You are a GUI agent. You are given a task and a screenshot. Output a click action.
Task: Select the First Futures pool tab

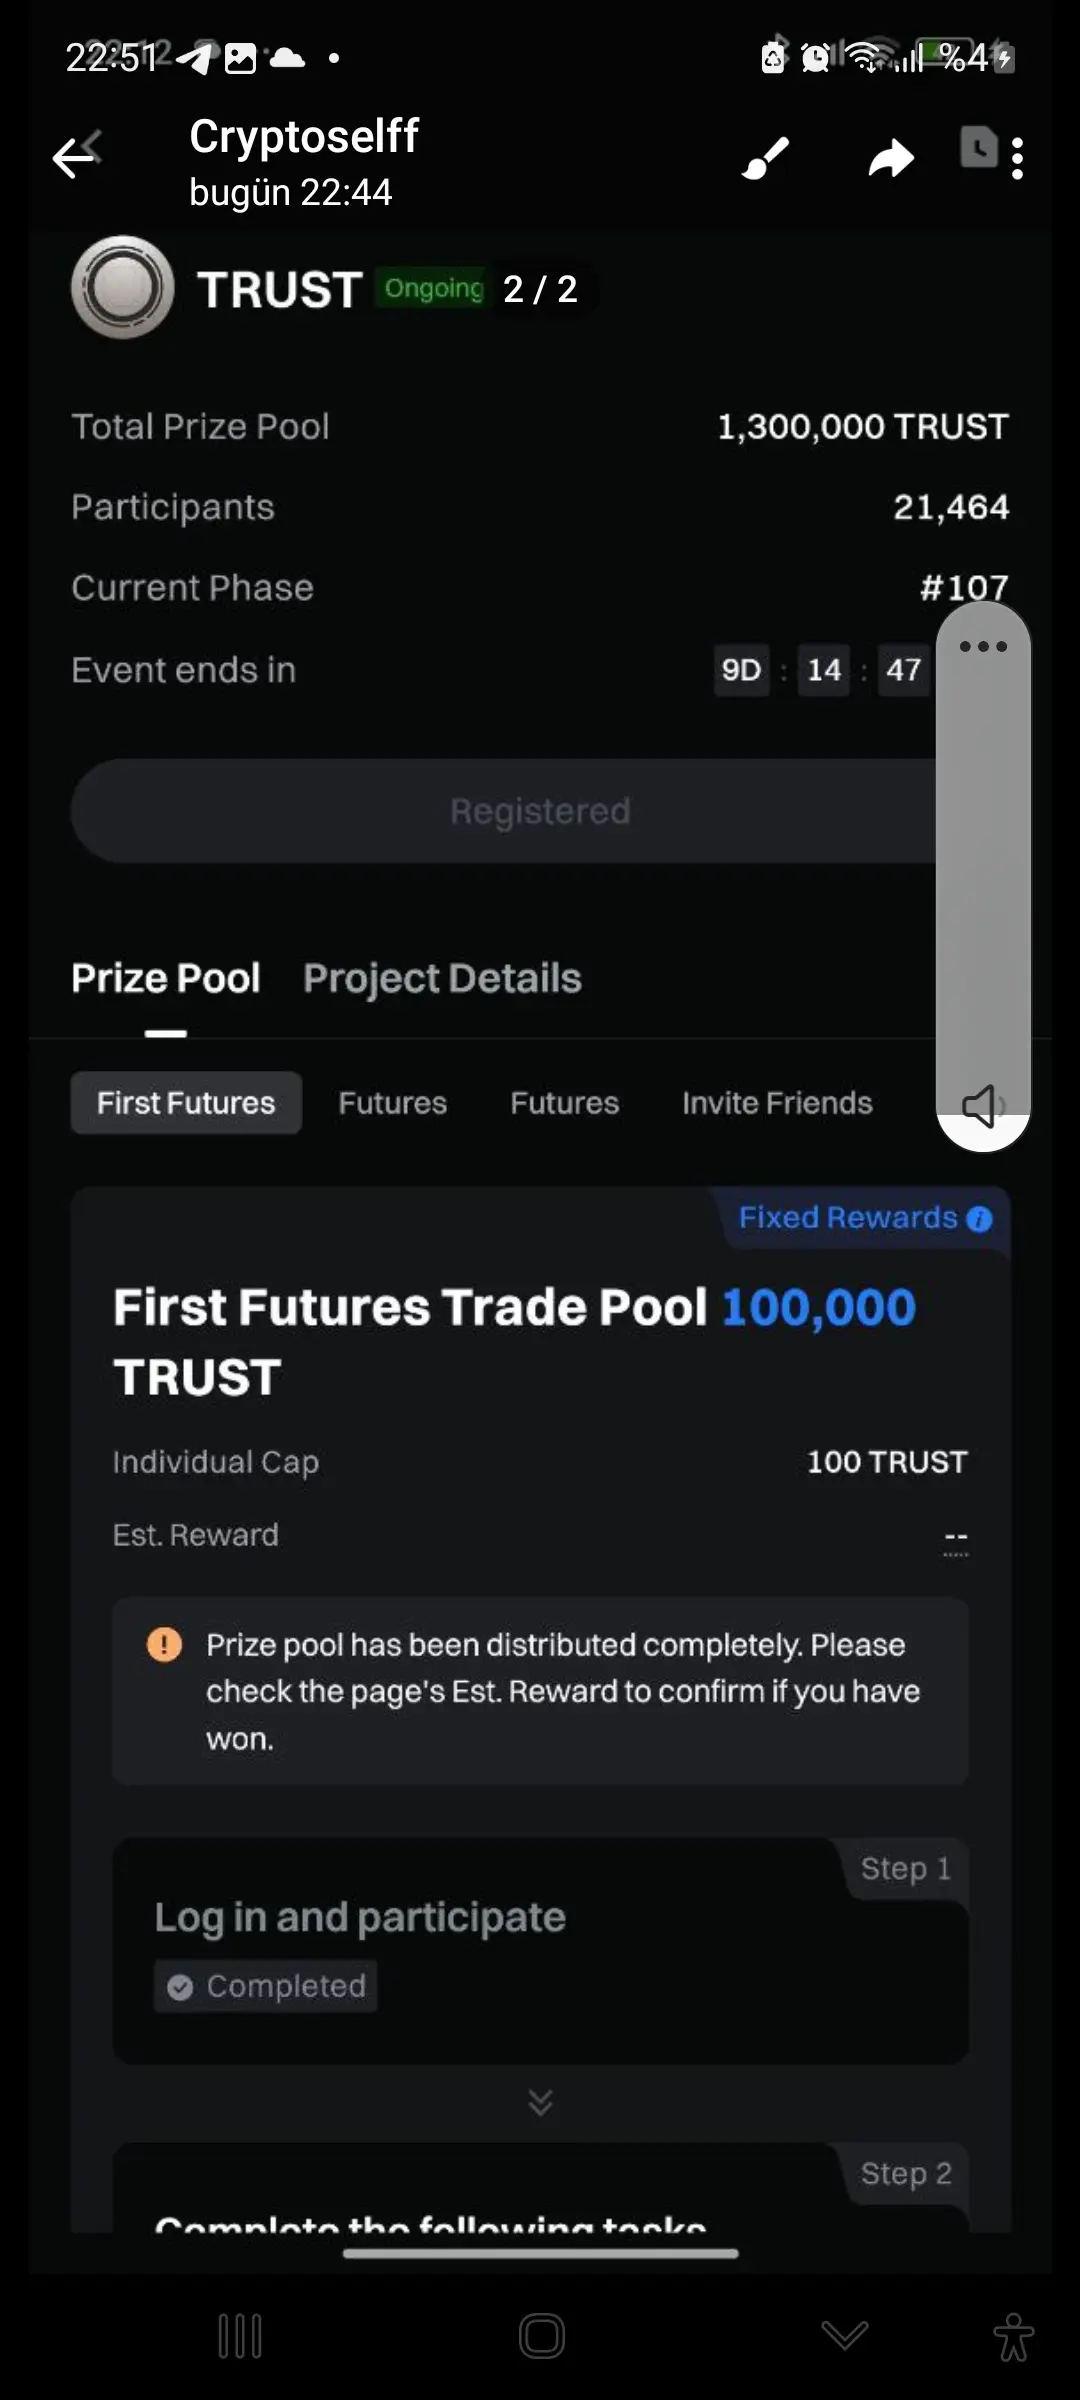click(186, 1103)
